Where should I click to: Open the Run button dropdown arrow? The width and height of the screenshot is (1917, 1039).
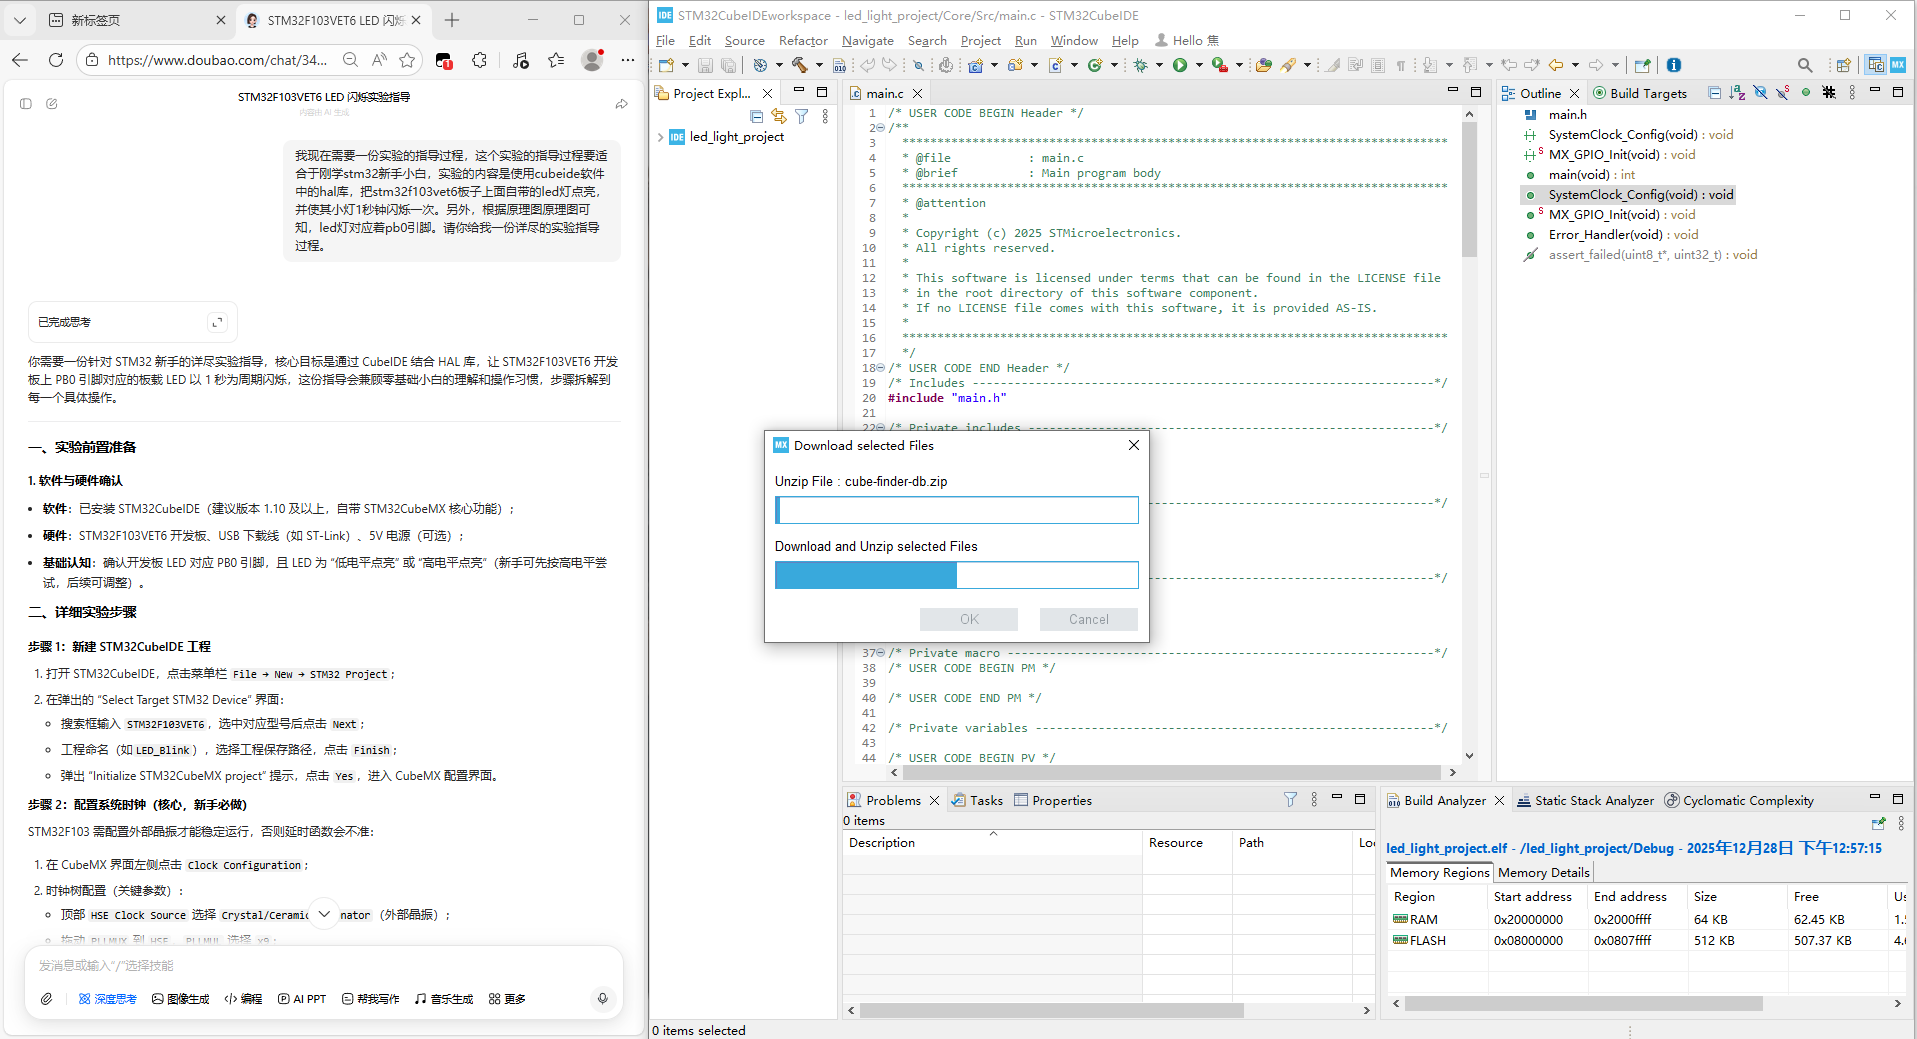[1199, 65]
